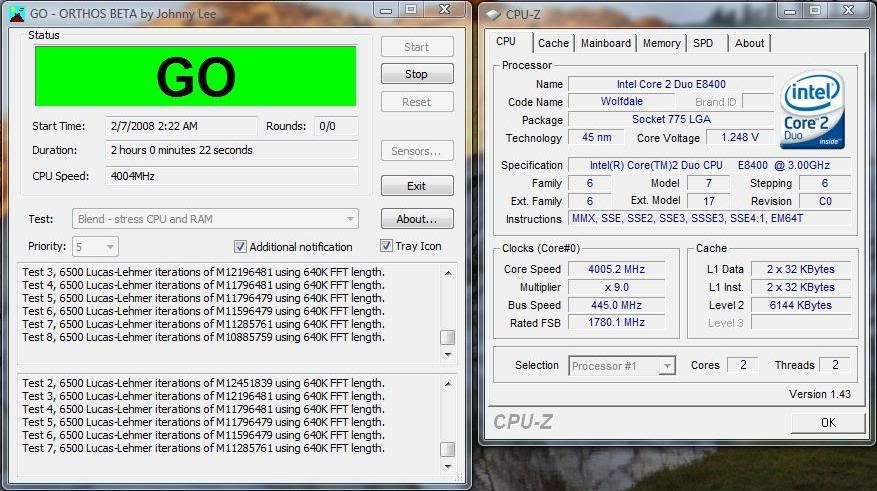Screen dimensions: 877x491
Task: Switch to the Mainboard tab
Action: [x=606, y=43]
